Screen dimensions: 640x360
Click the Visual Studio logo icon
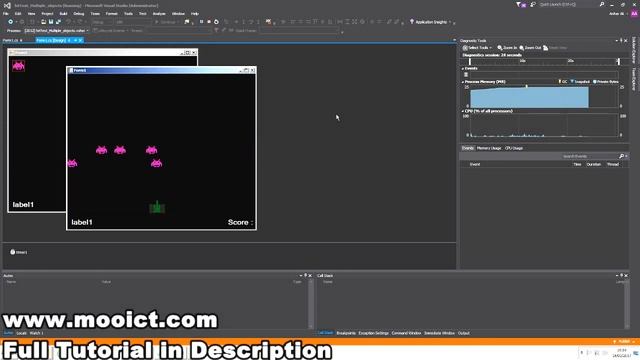click(x=7, y=5)
